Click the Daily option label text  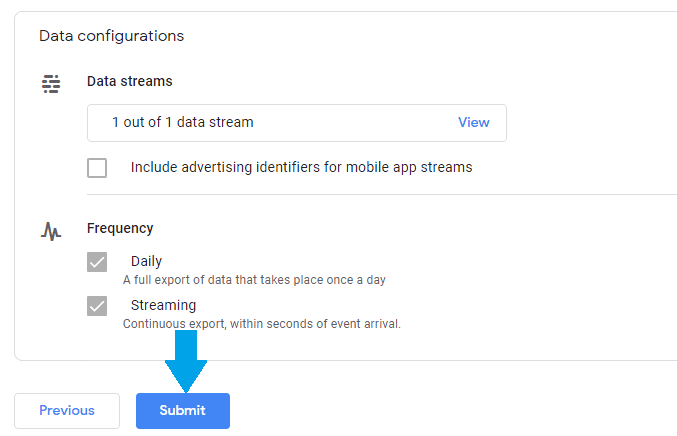click(146, 261)
